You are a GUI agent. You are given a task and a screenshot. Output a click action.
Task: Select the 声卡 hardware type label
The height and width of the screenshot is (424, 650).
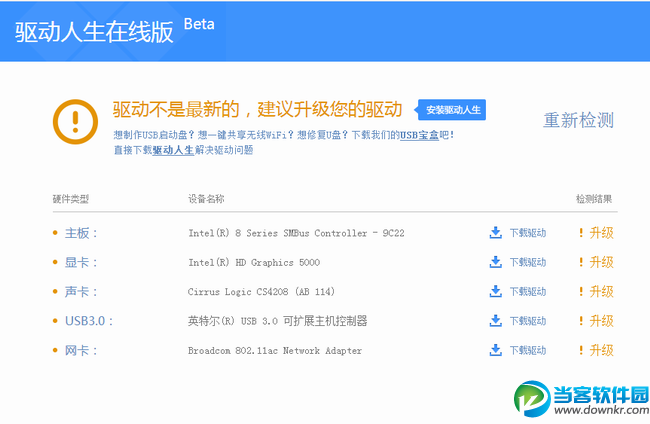pos(81,292)
